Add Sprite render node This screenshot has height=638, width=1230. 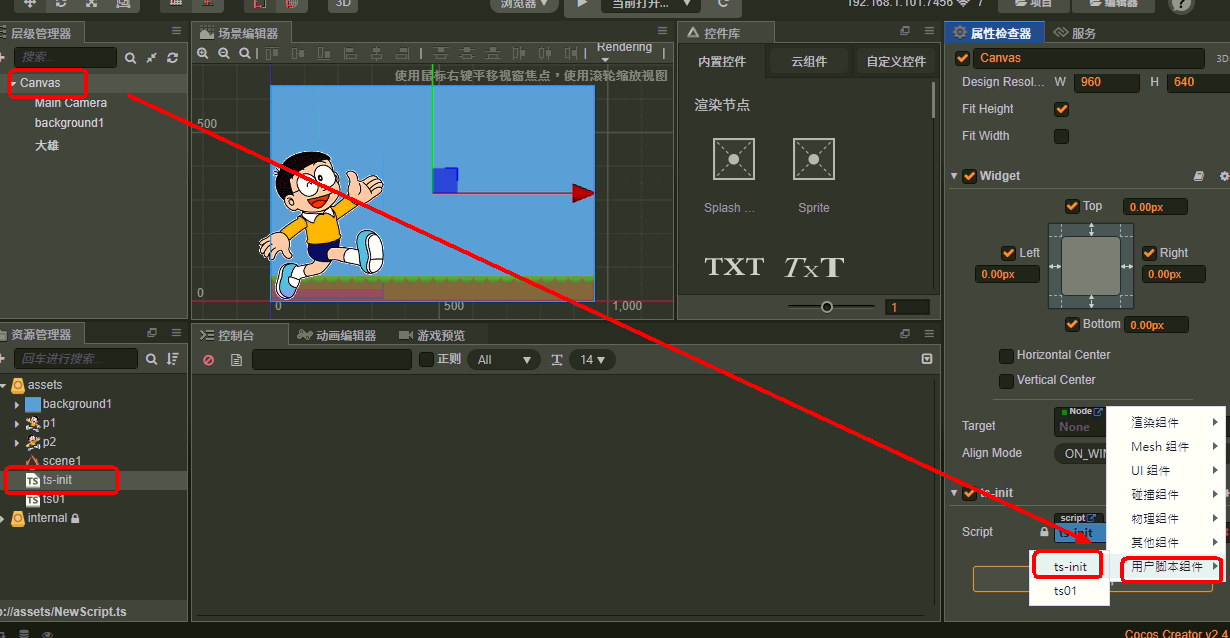(x=813, y=159)
